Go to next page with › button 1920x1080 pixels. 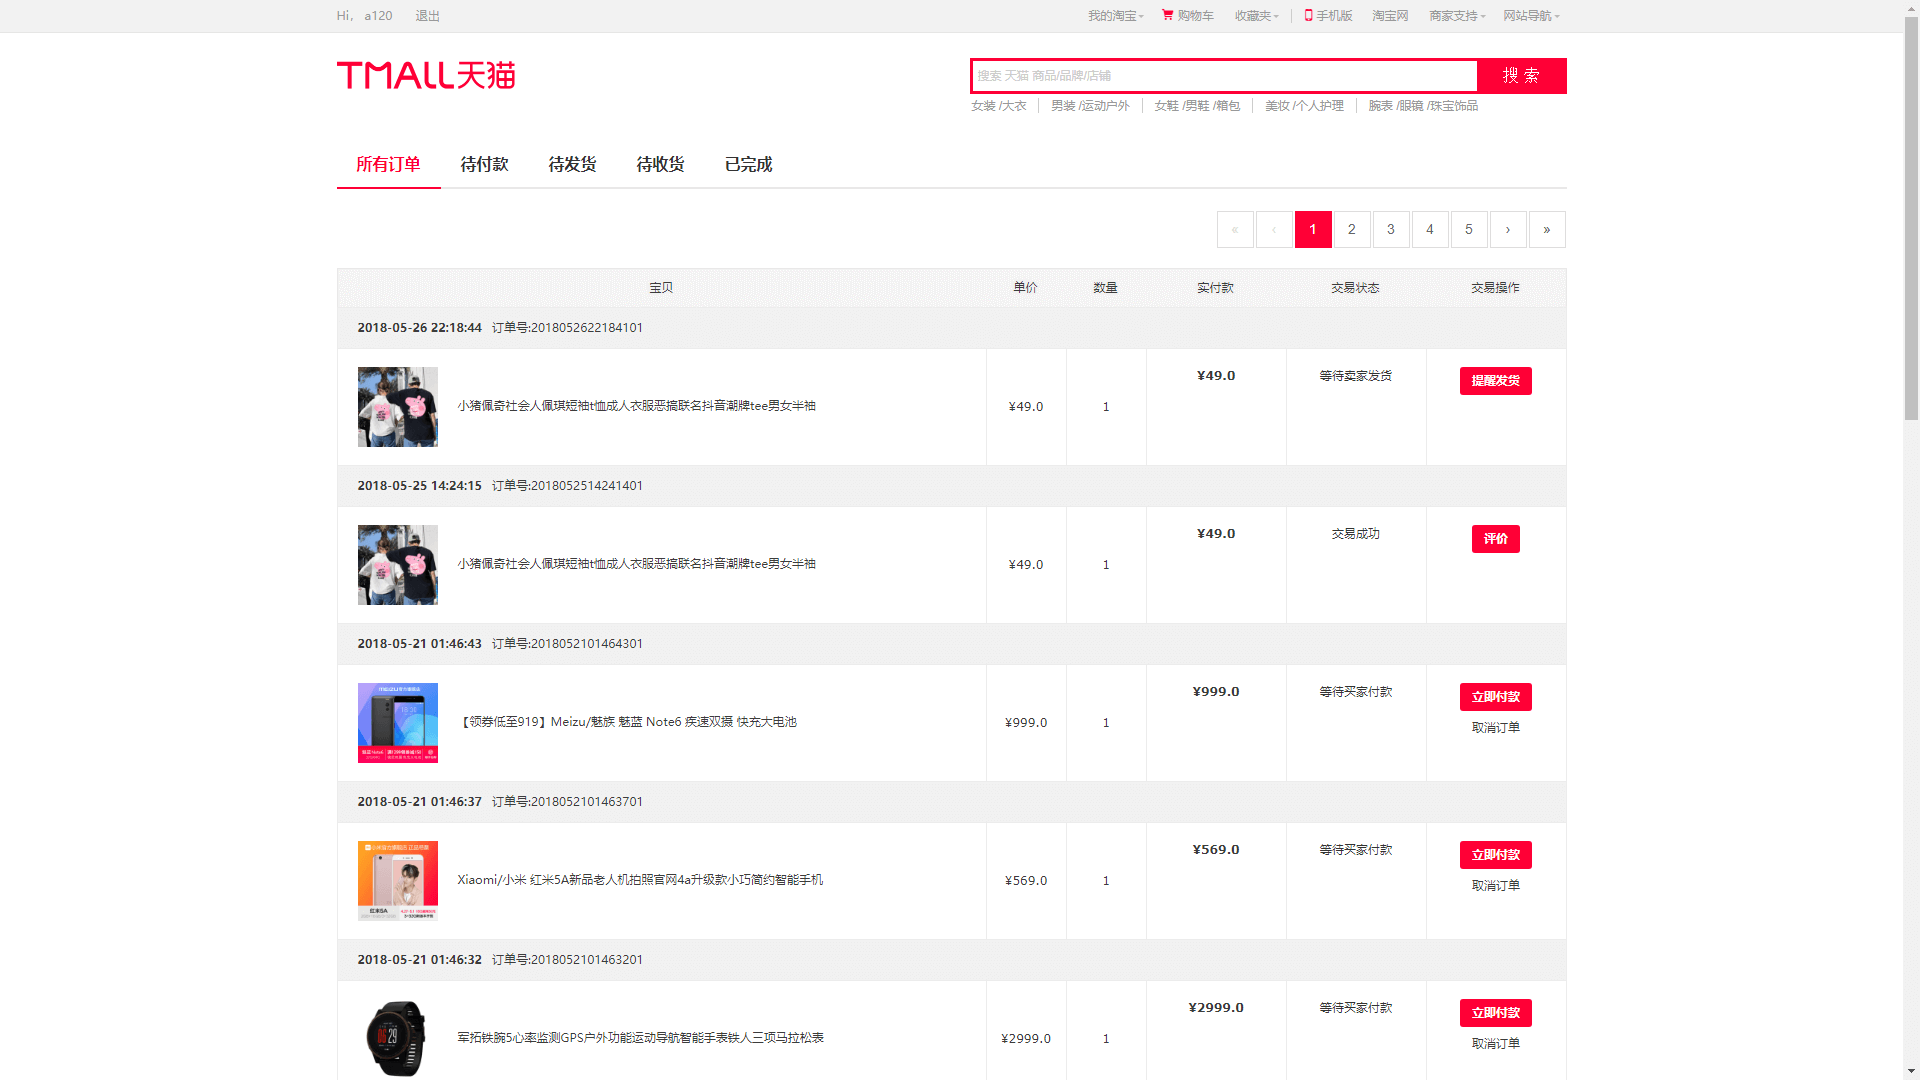[x=1508, y=230]
